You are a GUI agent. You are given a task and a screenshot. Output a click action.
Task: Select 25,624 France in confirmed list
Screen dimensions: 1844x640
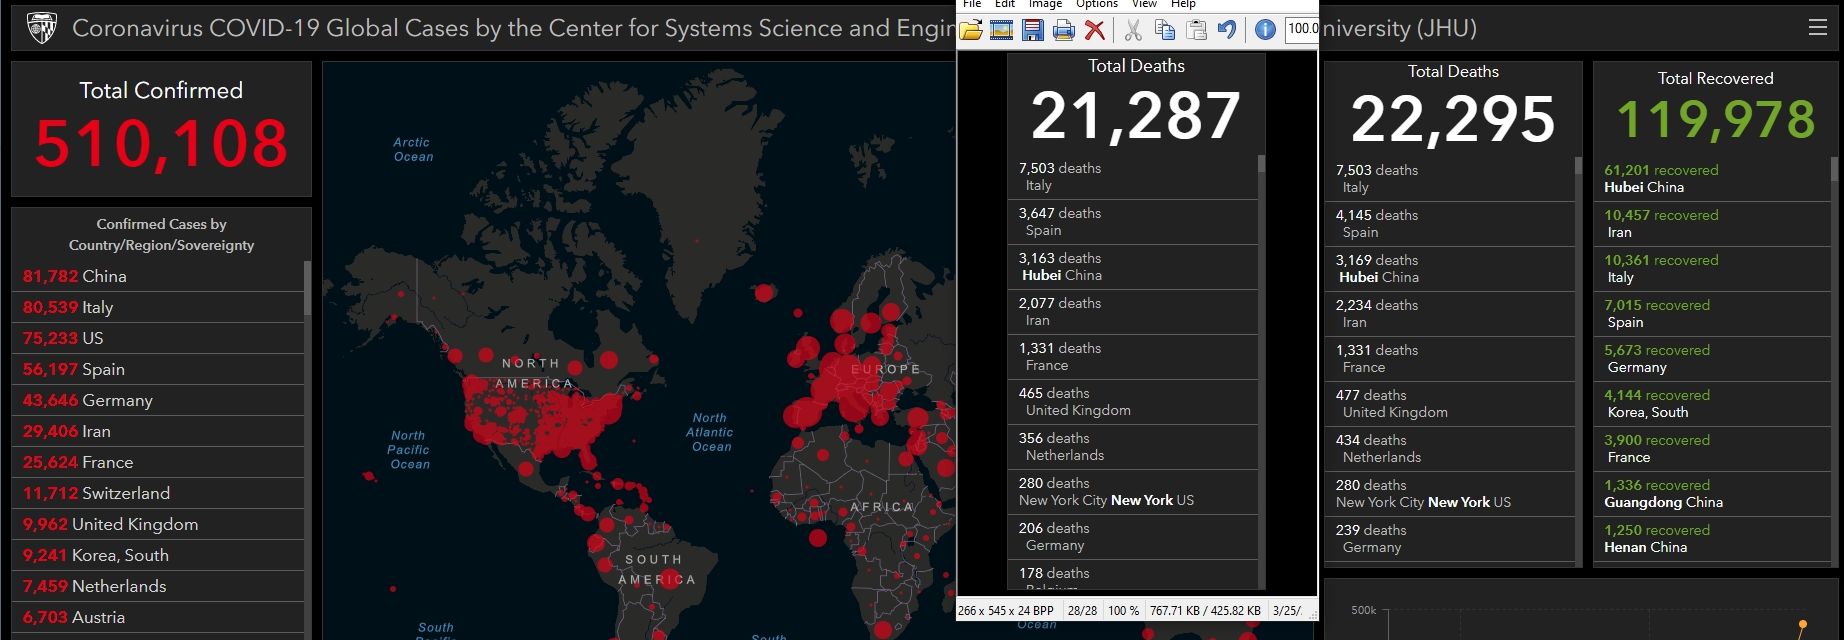[x=157, y=462]
